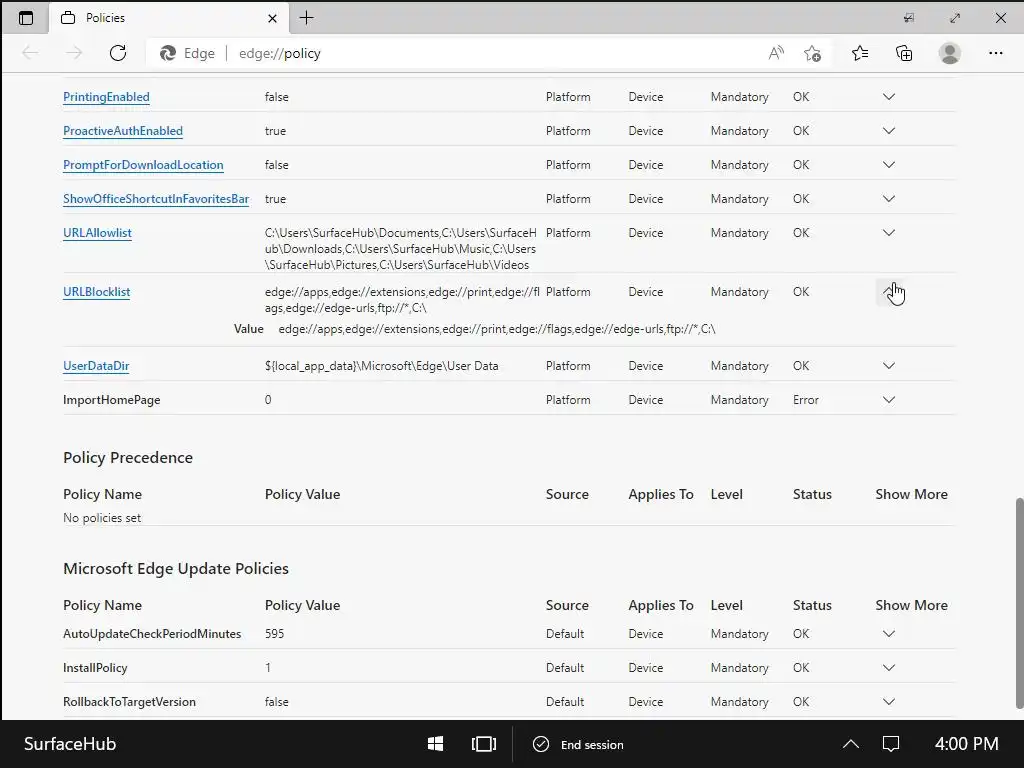
Task: Open the PromptForDownloadLocation policy link
Action: click(x=143, y=165)
